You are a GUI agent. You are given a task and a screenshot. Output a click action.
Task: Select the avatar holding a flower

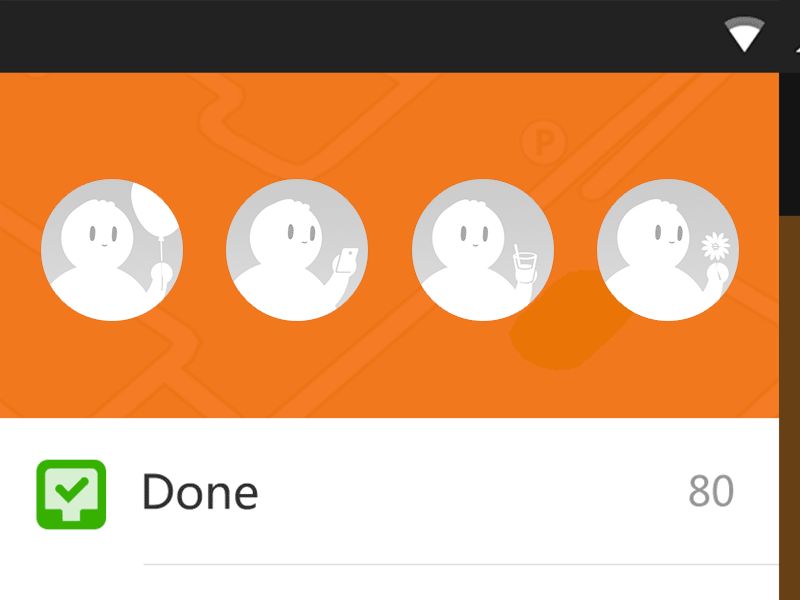pos(668,250)
